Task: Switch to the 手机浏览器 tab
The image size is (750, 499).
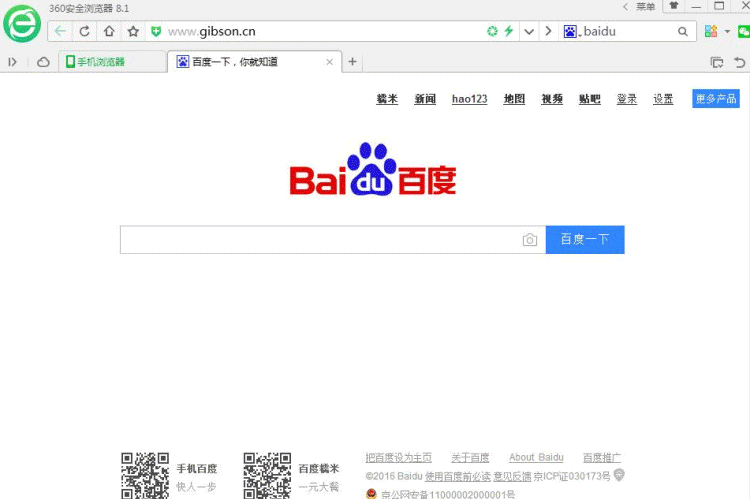Action: (112, 62)
